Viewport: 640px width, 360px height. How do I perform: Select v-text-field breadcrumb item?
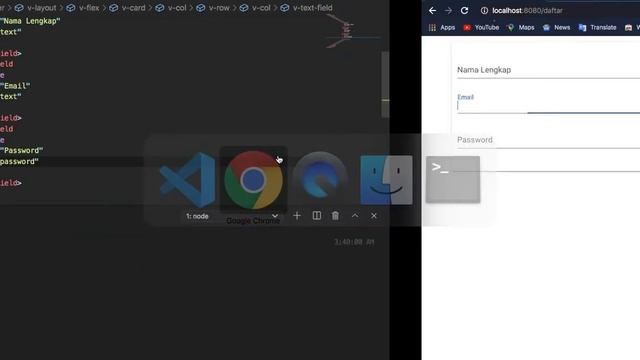pyautogui.click(x=307, y=8)
